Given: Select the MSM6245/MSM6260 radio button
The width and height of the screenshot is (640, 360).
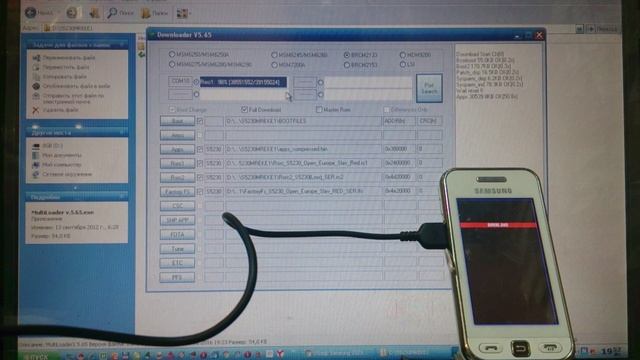Looking at the screenshot, I should 274,54.
